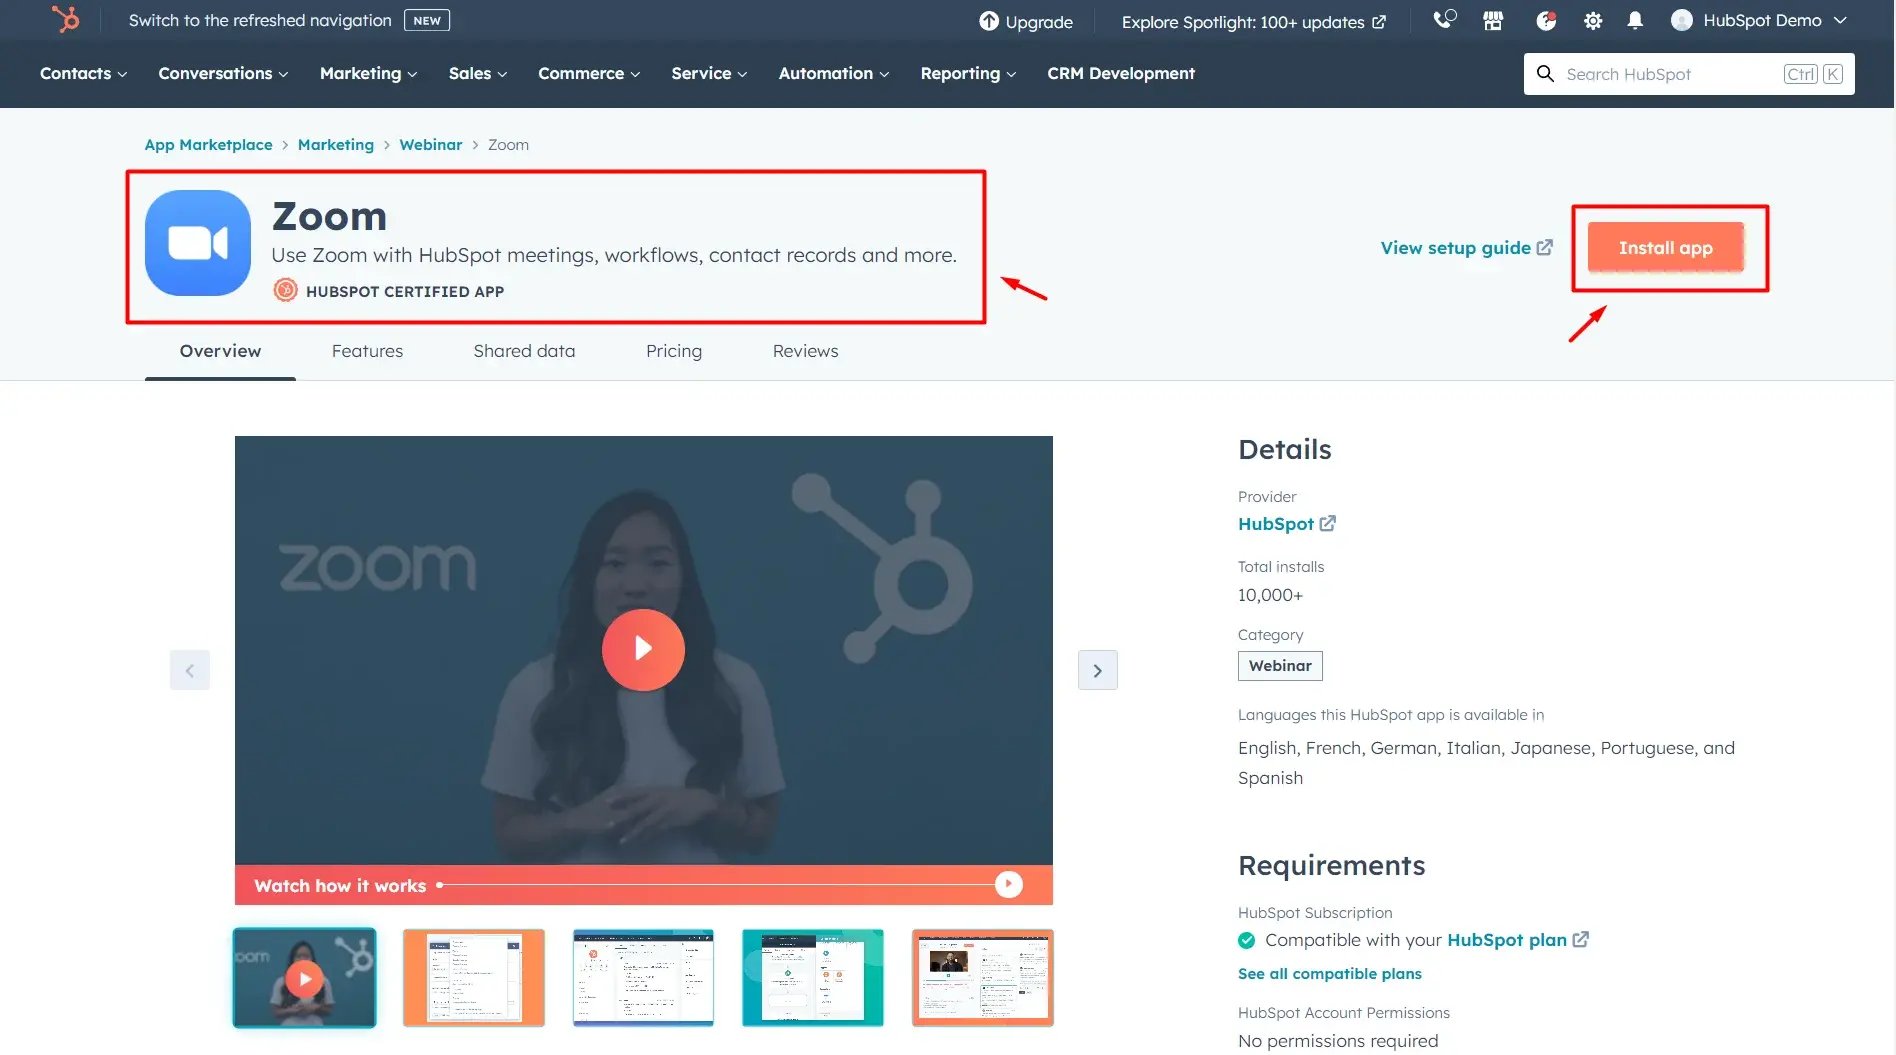Expand the HubSpot Demo account menu

click(x=1760, y=20)
